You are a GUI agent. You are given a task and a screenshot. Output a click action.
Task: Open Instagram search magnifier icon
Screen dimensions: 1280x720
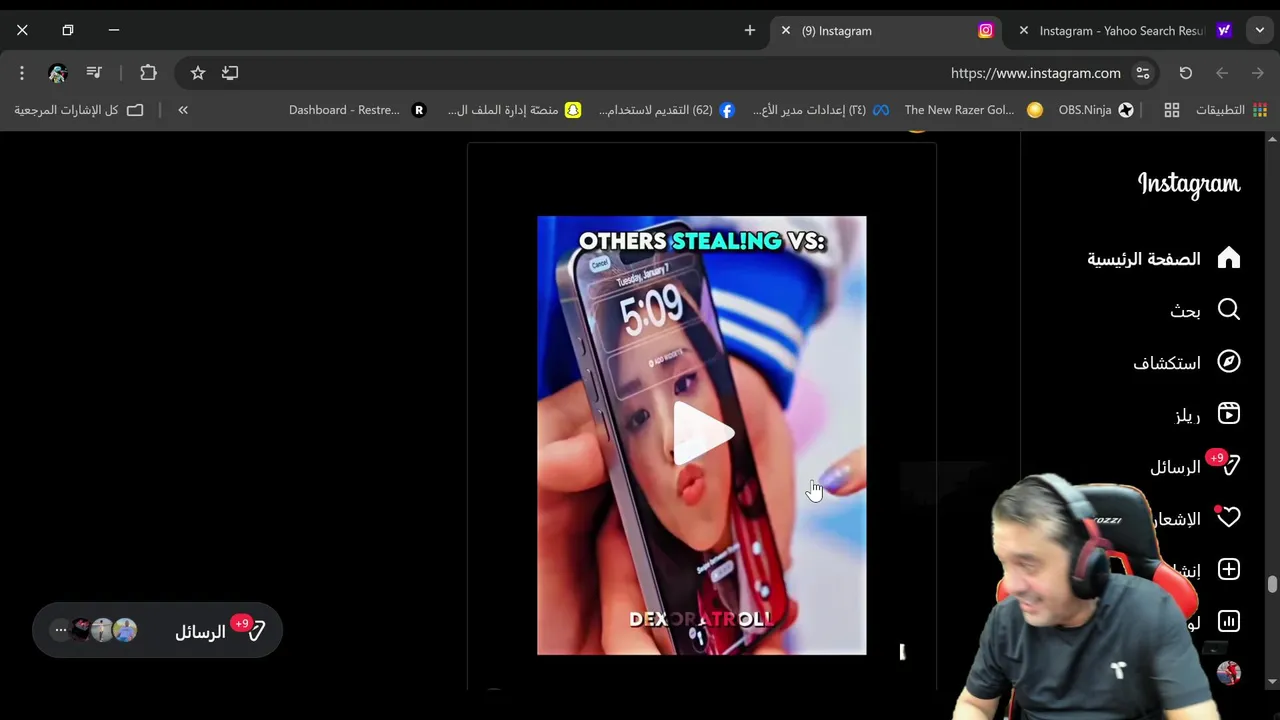pyautogui.click(x=1228, y=310)
